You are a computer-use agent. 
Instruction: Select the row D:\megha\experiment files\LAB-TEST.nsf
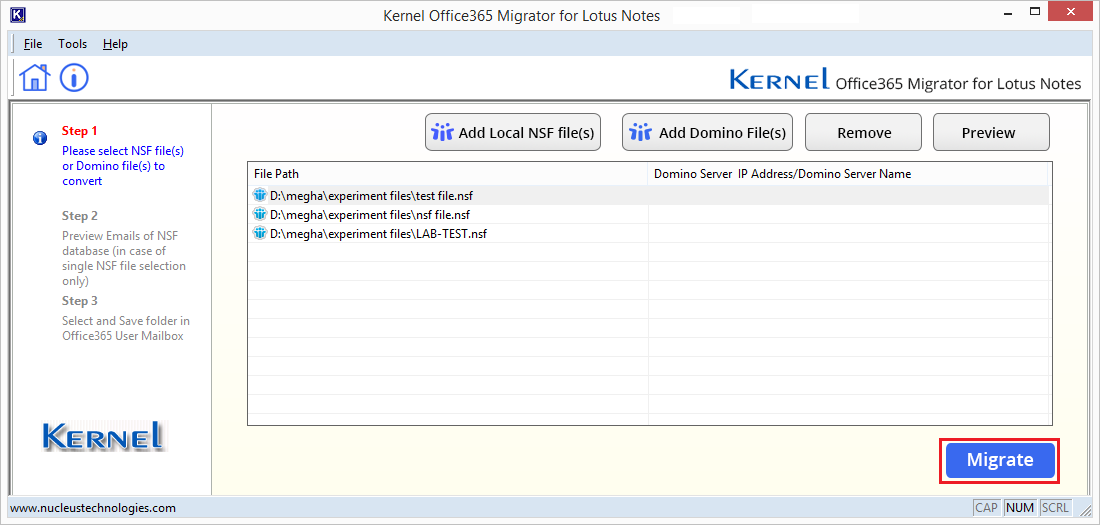coord(648,233)
